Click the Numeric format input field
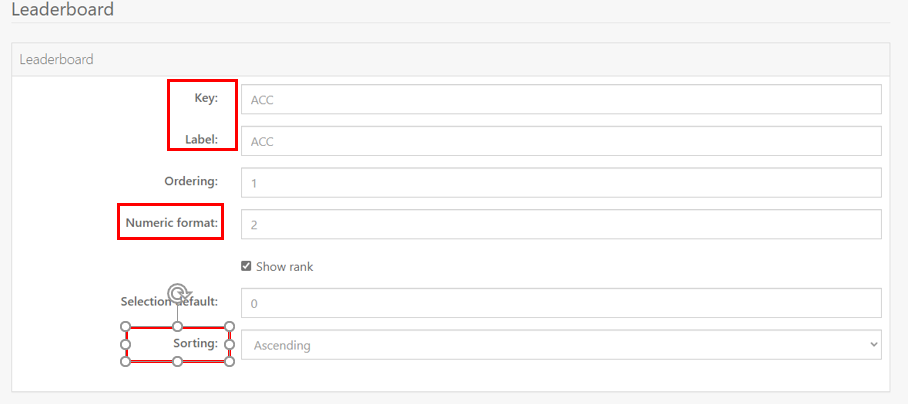 click(561, 225)
